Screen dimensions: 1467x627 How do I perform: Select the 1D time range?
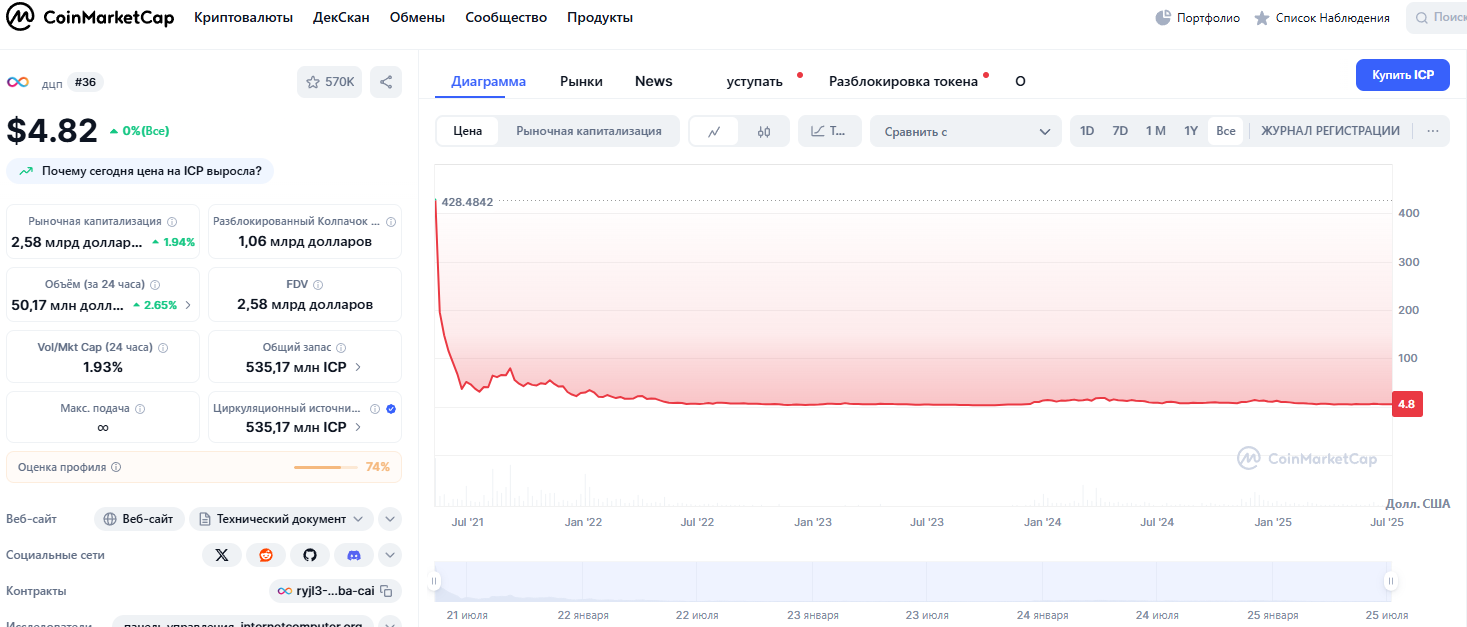(1087, 131)
